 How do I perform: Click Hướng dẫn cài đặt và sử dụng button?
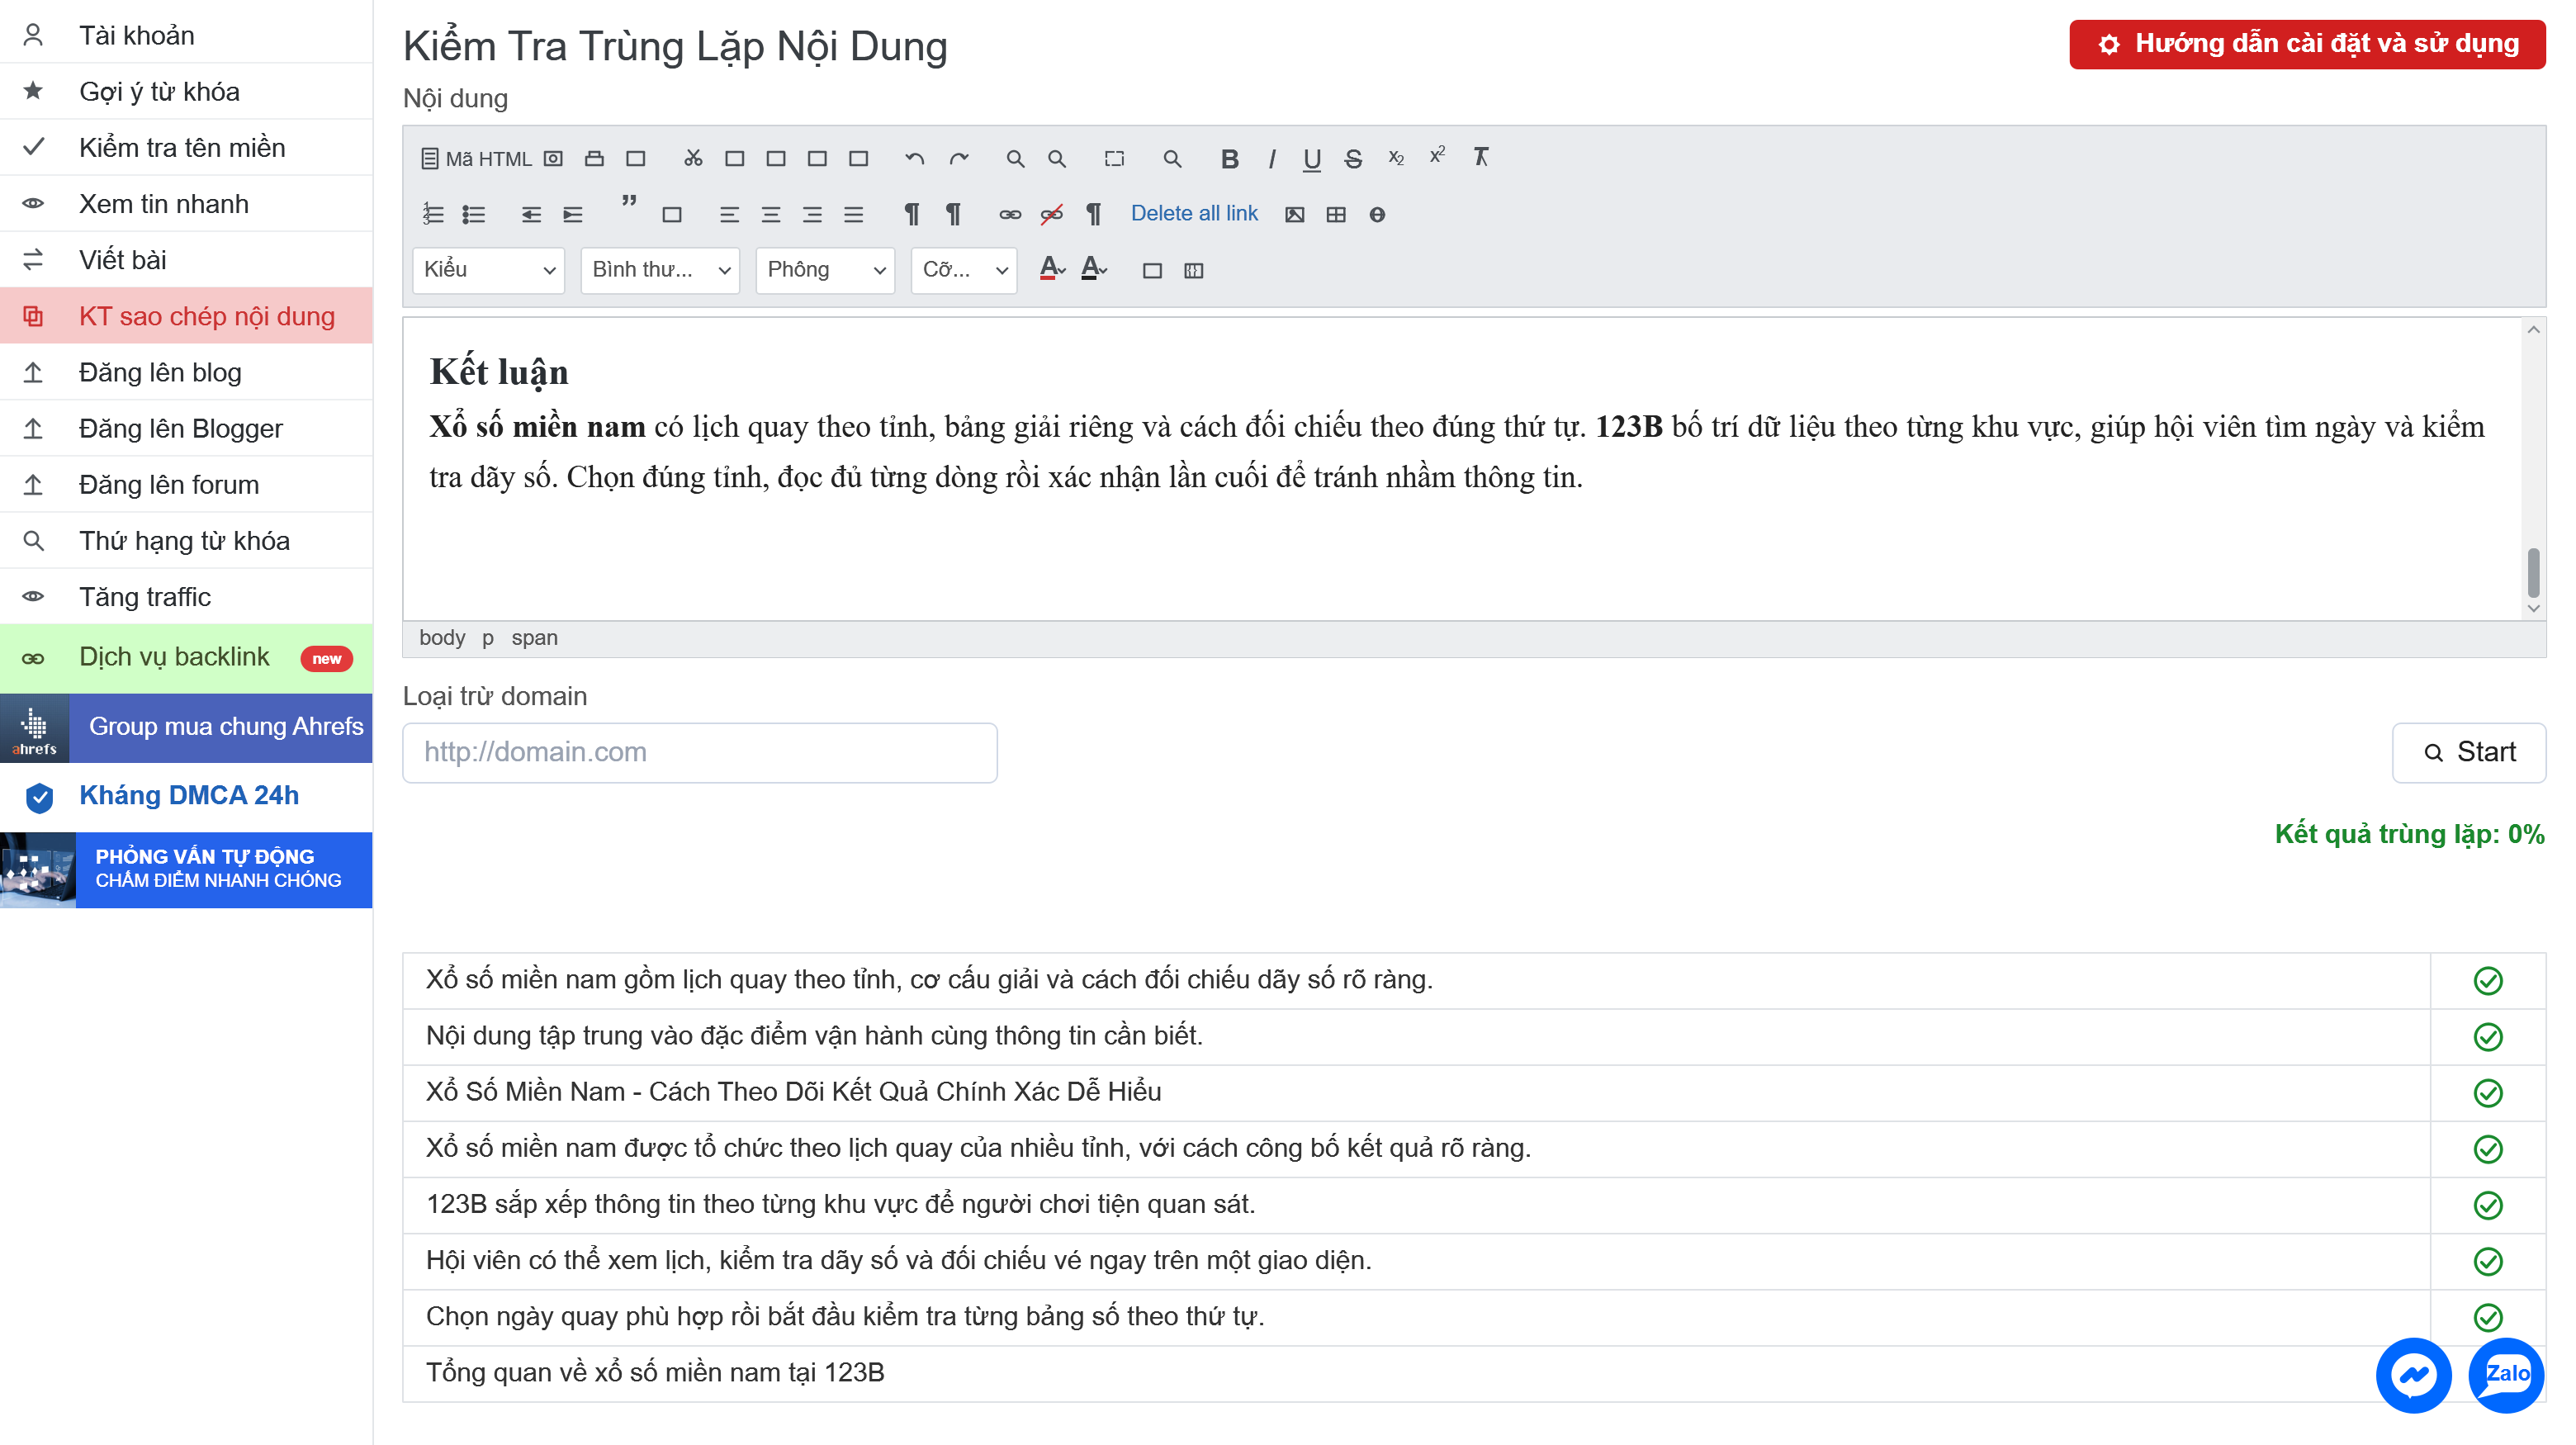[x=2307, y=44]
